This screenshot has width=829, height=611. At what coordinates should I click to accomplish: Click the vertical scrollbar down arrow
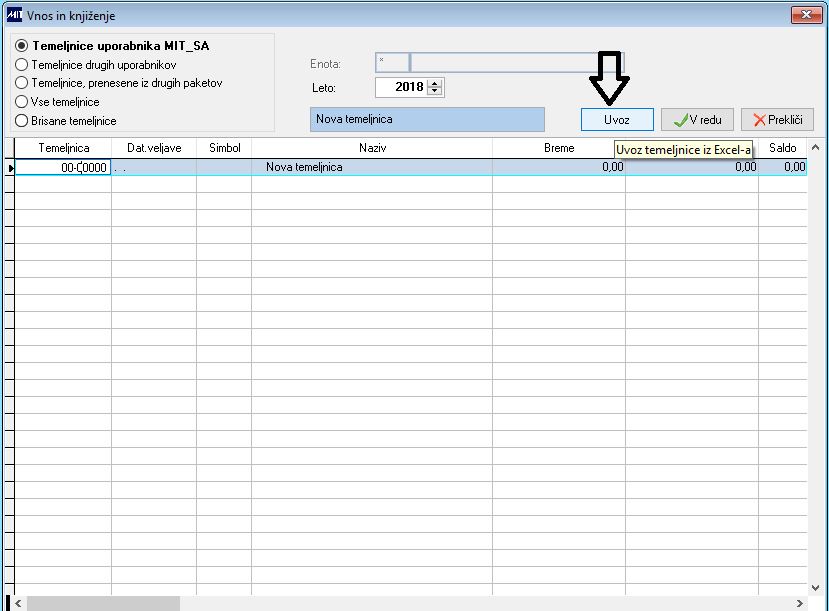tap(816, 588)
